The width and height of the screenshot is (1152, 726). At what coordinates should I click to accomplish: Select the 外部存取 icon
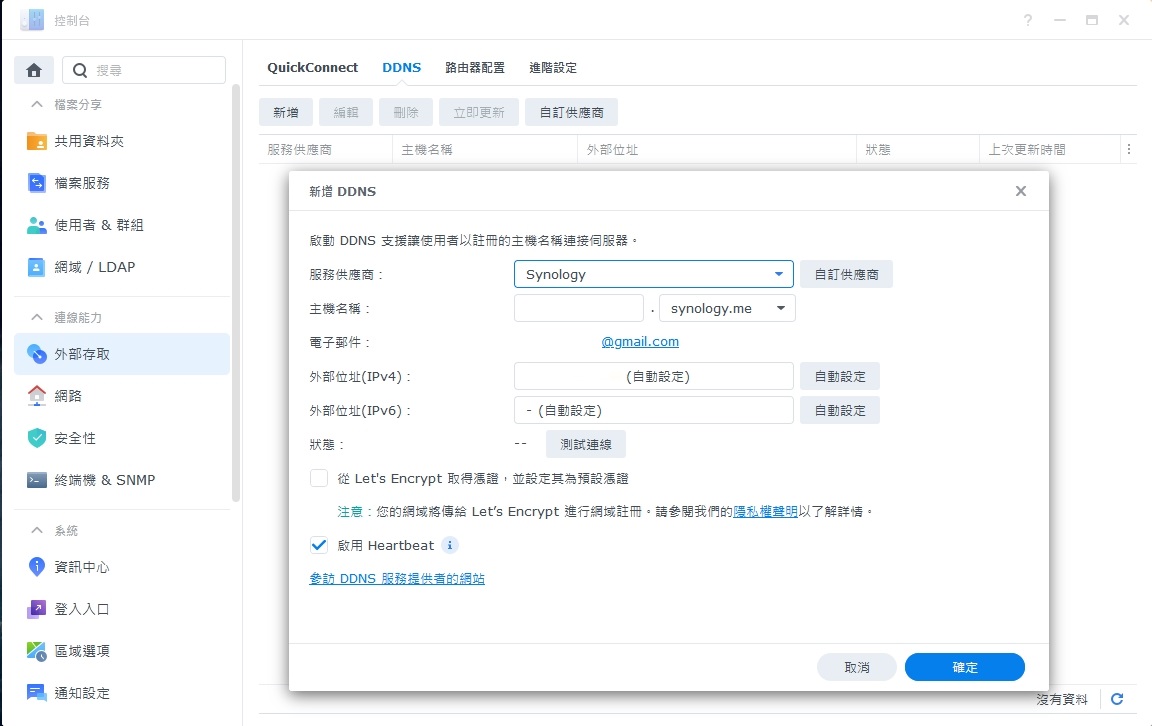tap(36, 354)
